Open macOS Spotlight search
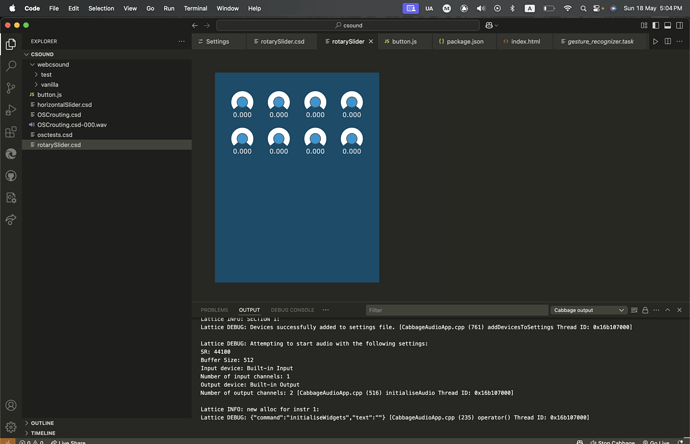This screenshot has width=690, height=444. click(583, 8)
